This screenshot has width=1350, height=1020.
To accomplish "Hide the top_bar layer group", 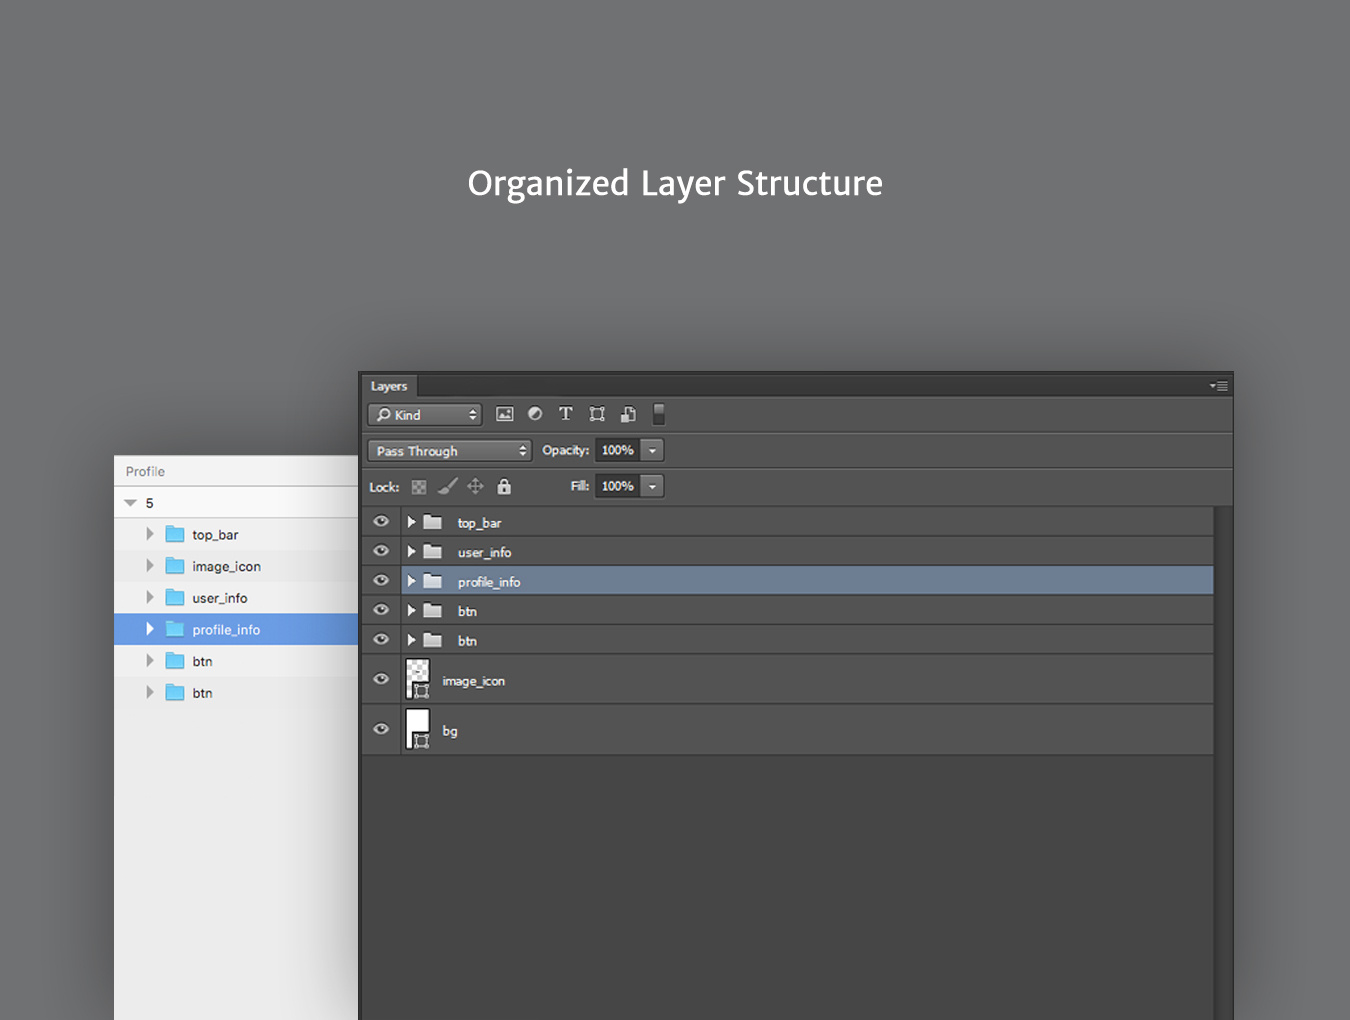I will tap(381, 522).
